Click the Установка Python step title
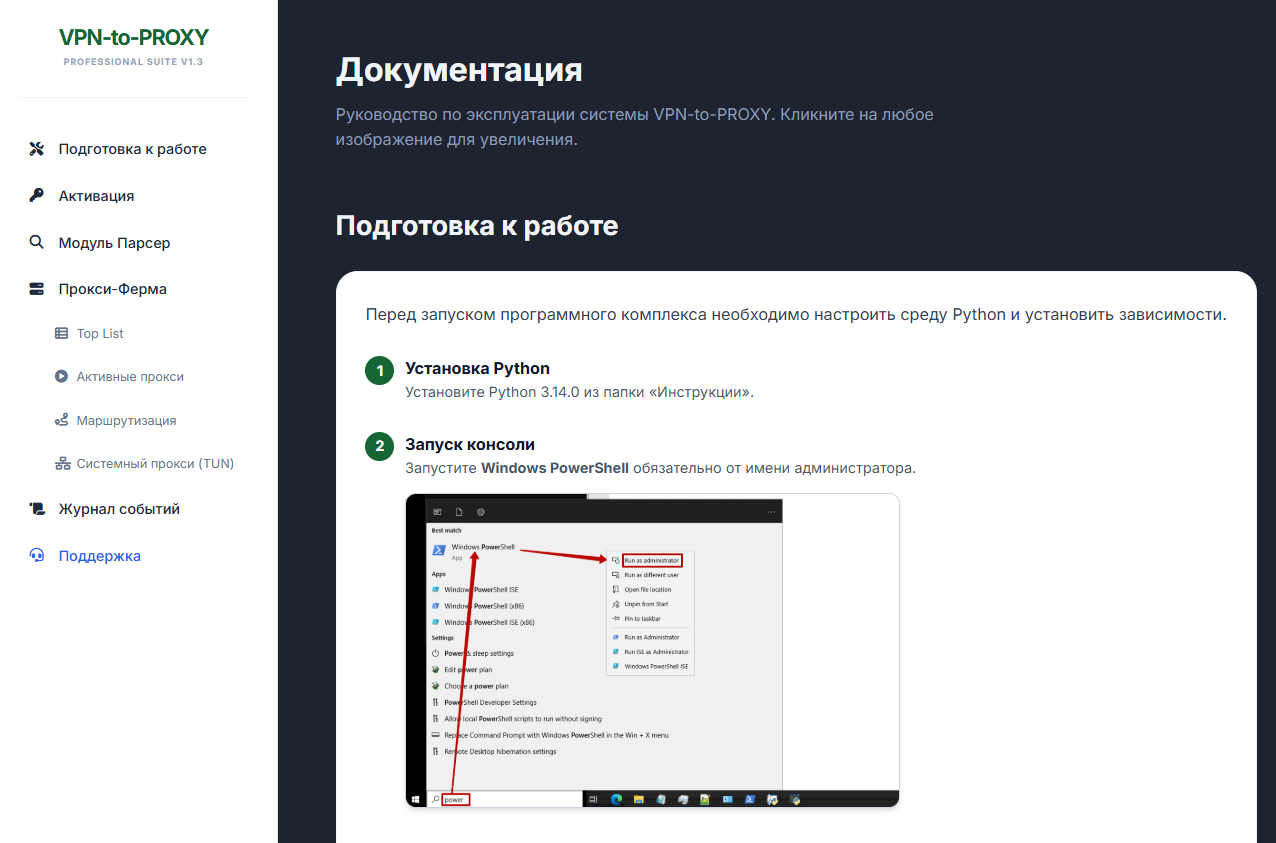This screenshot has height=843, width=1276. (x=477, y=369)
